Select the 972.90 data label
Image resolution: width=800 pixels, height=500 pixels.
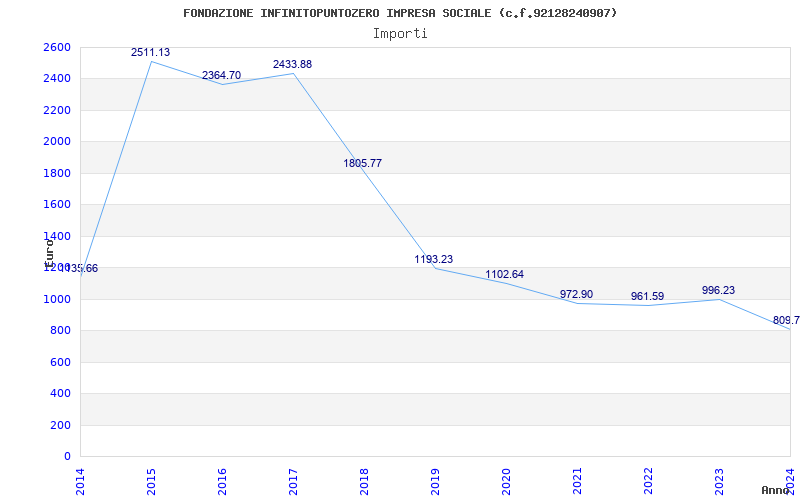pyautogui.click(x=577, y=294)
